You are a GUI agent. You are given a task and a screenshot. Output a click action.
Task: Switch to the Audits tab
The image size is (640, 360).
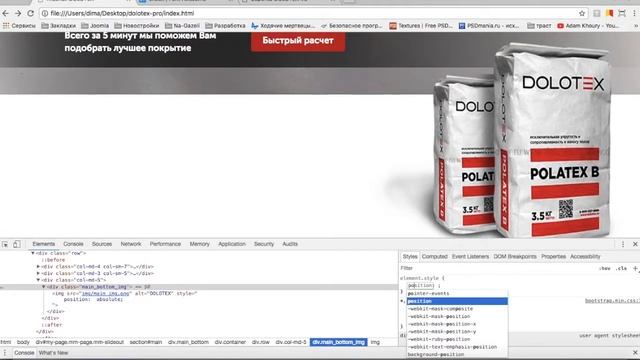[290, 244]
